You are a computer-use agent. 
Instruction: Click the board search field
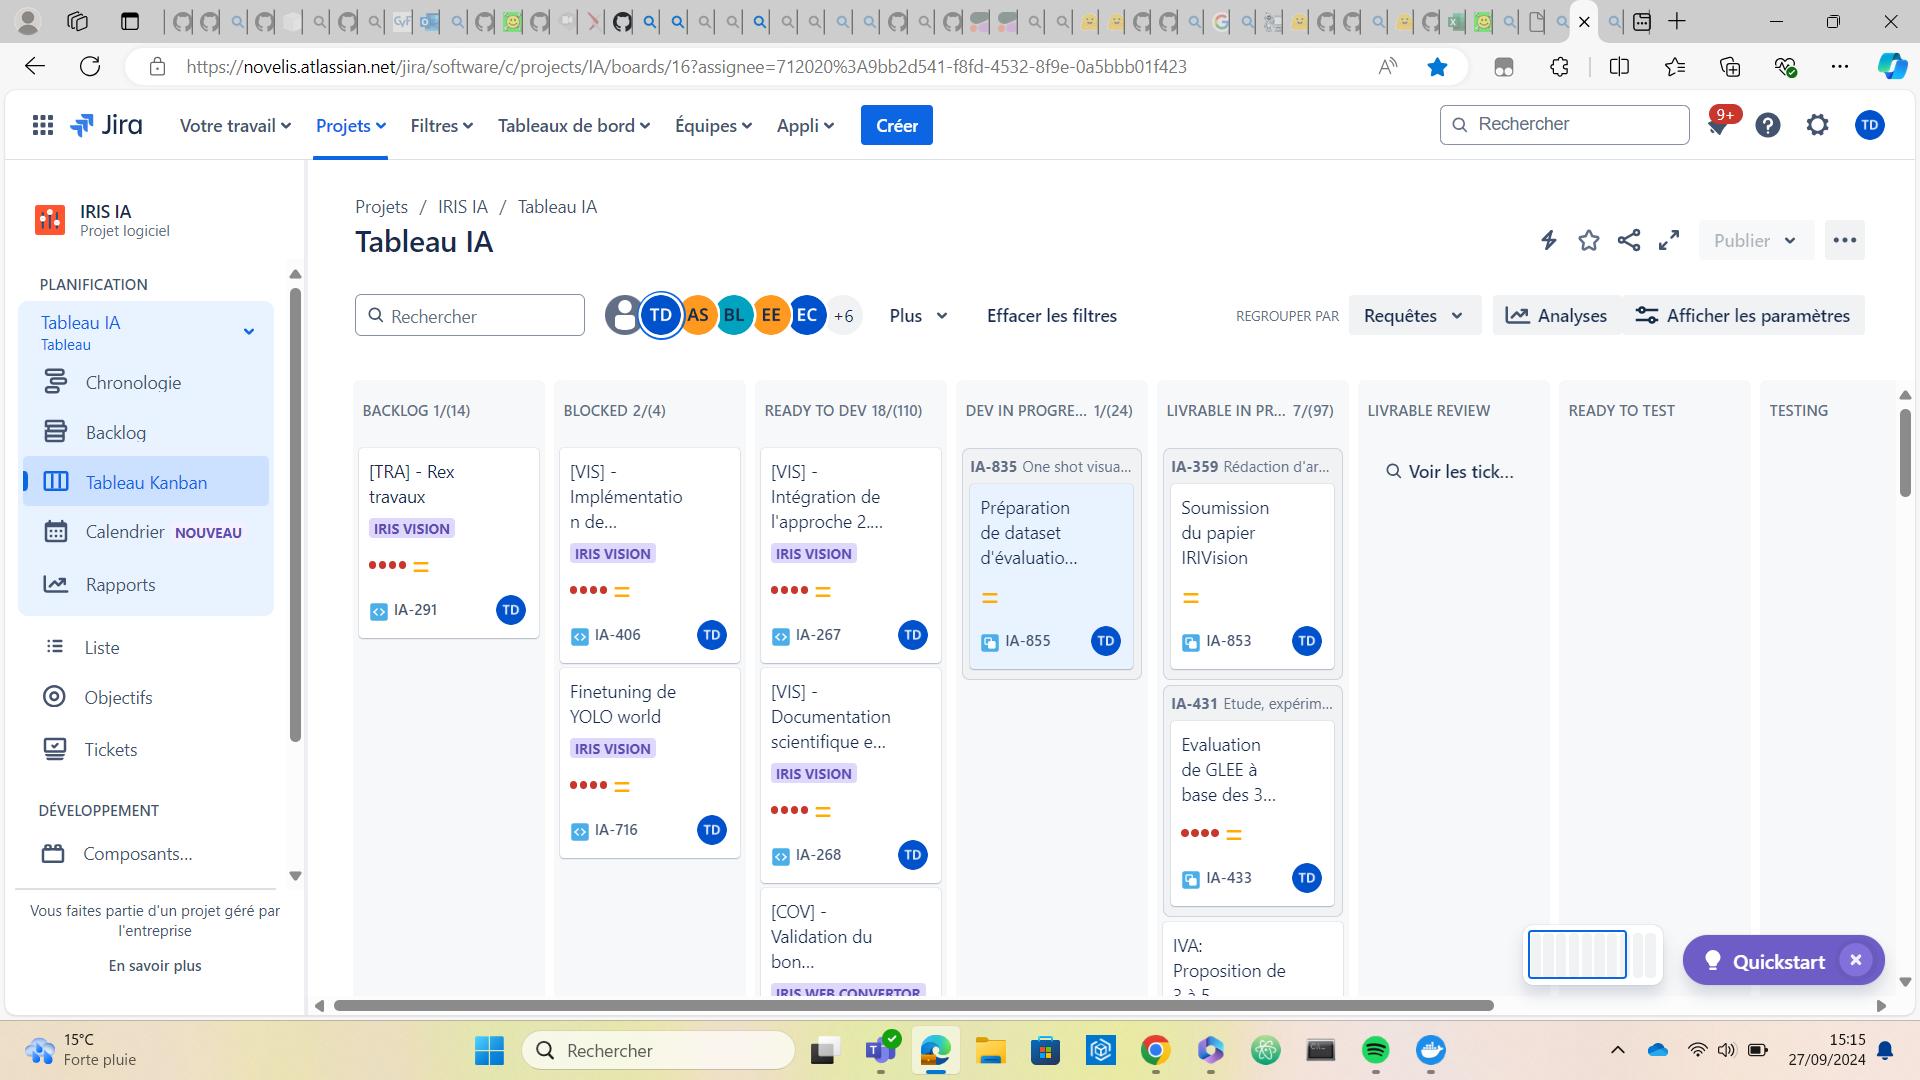[x=470, y=315]
